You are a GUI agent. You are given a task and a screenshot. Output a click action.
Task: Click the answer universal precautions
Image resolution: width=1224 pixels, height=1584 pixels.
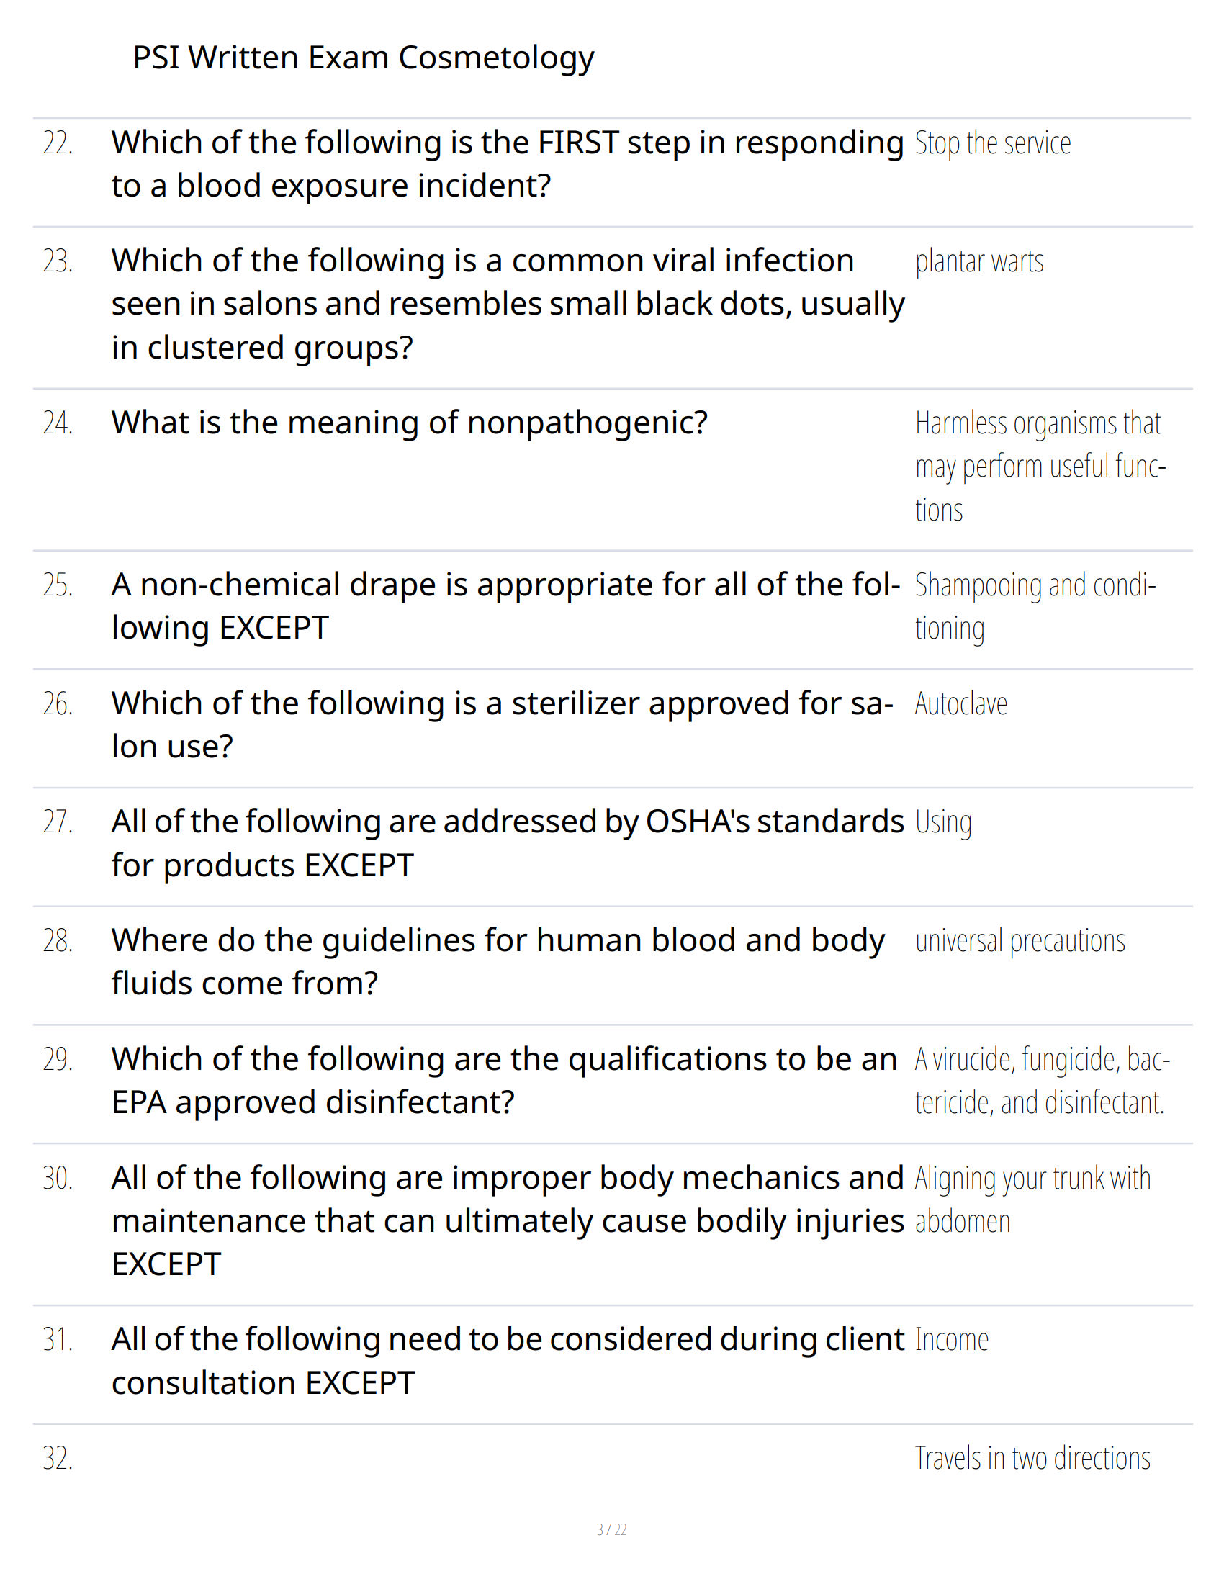1020,942
